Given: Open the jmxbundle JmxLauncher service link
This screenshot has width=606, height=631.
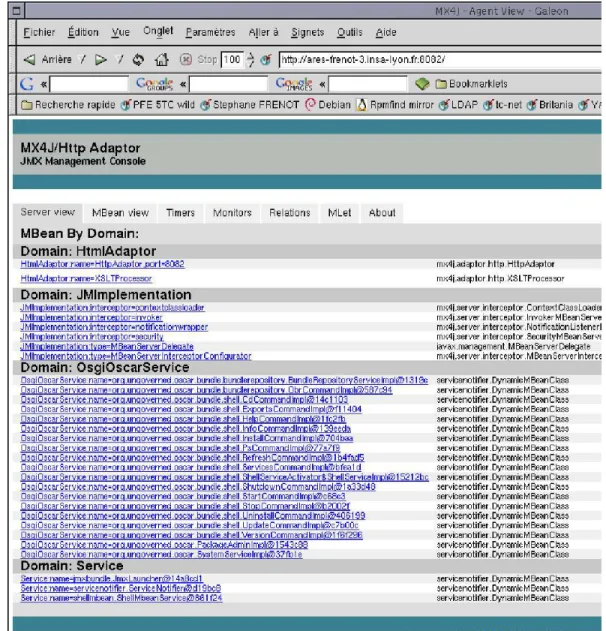Looking at the screenshot, I should 111,579.
